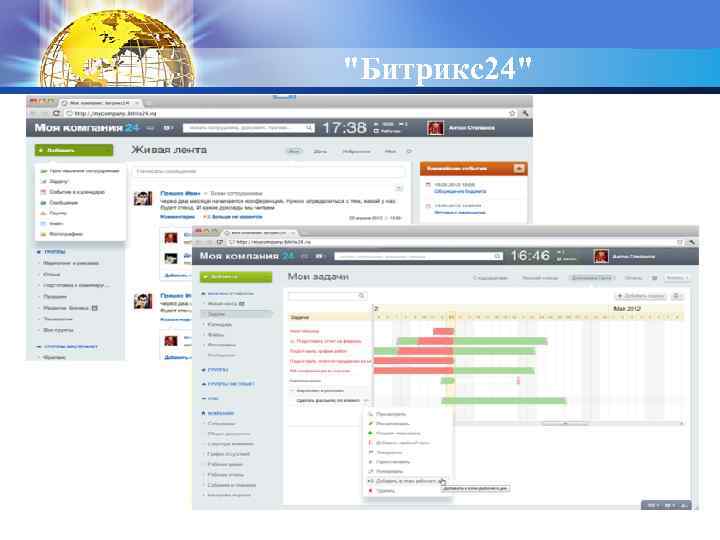This screenshot has width=720, height=540.
Task: Open dropdown arrow on first feed post
Action: [x=399, y=188]
